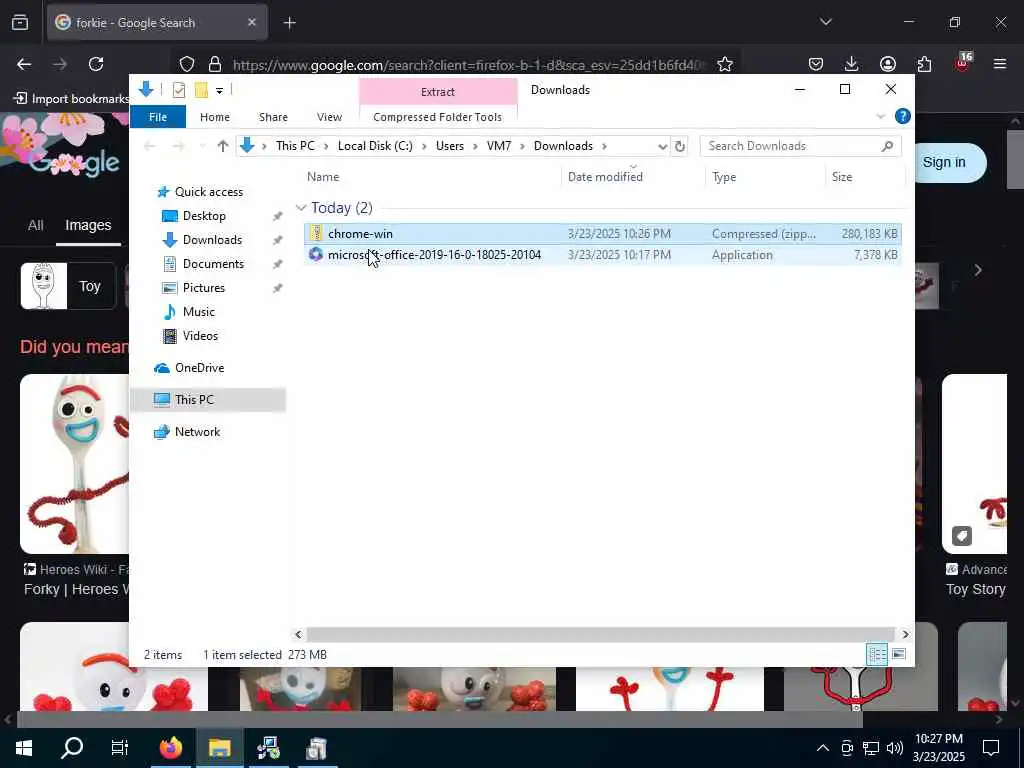
Task: Open Task View on the taskbar
Action: [120, 748]
